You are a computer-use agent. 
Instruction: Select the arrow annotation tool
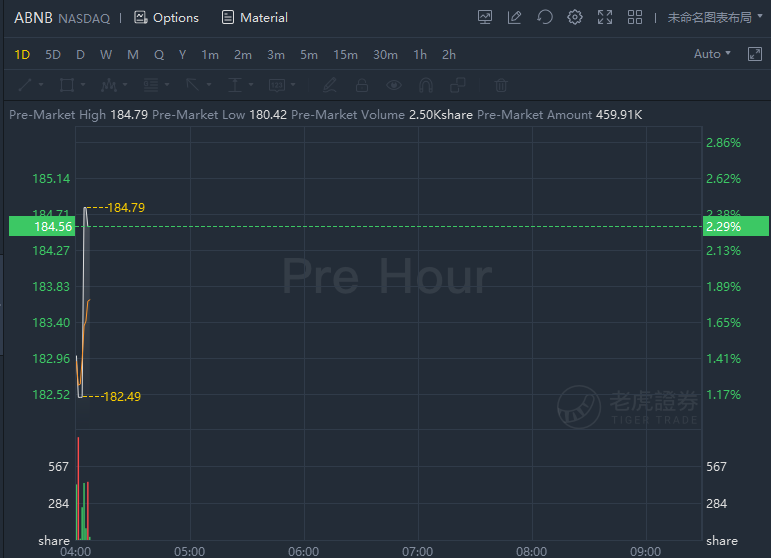click(x=193, y=85)
